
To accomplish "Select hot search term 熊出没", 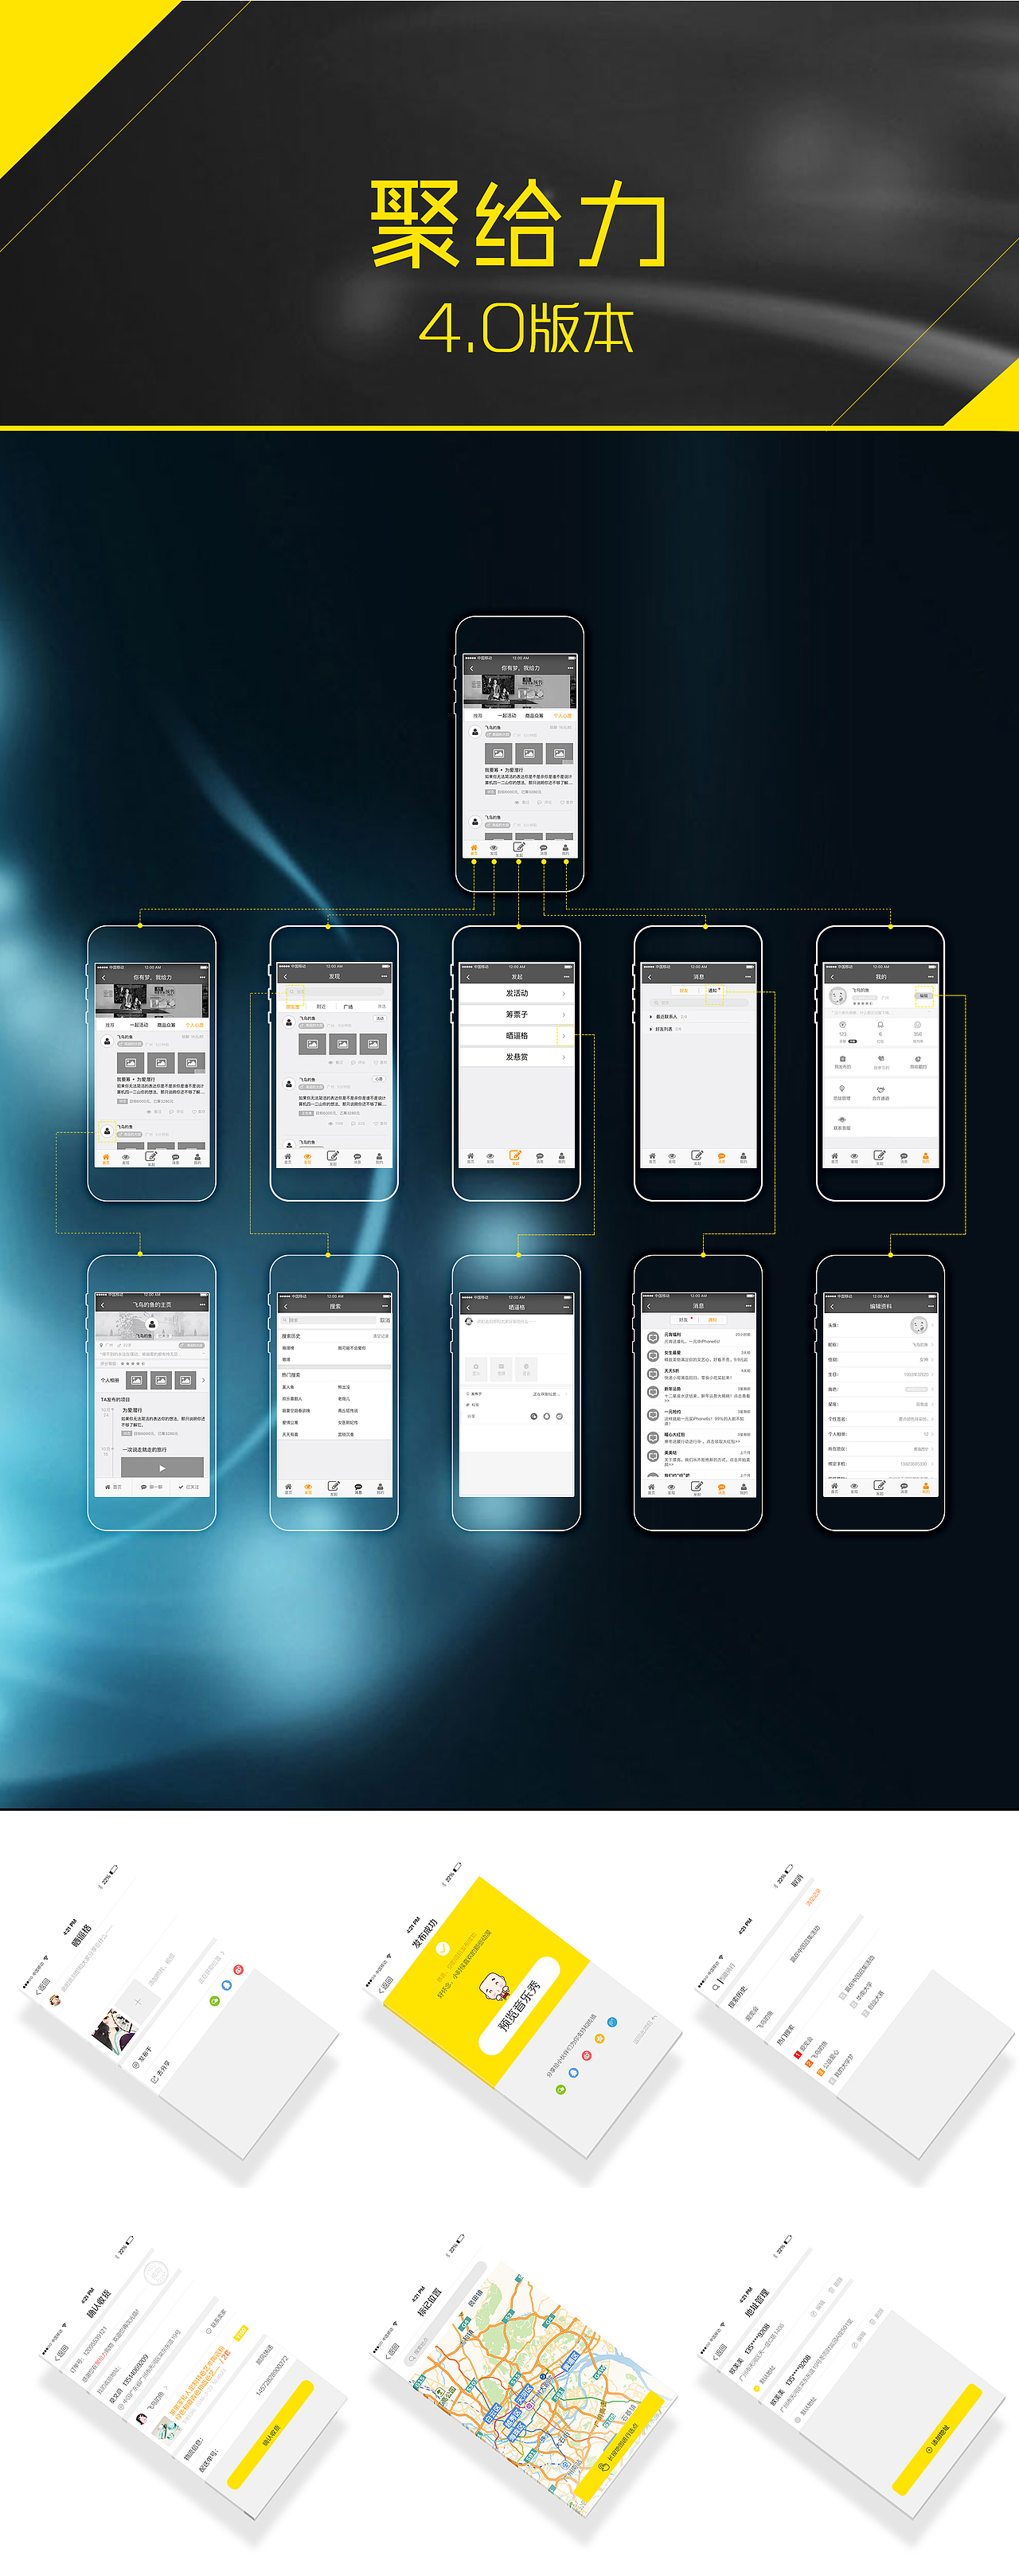I will point(344,1387).
